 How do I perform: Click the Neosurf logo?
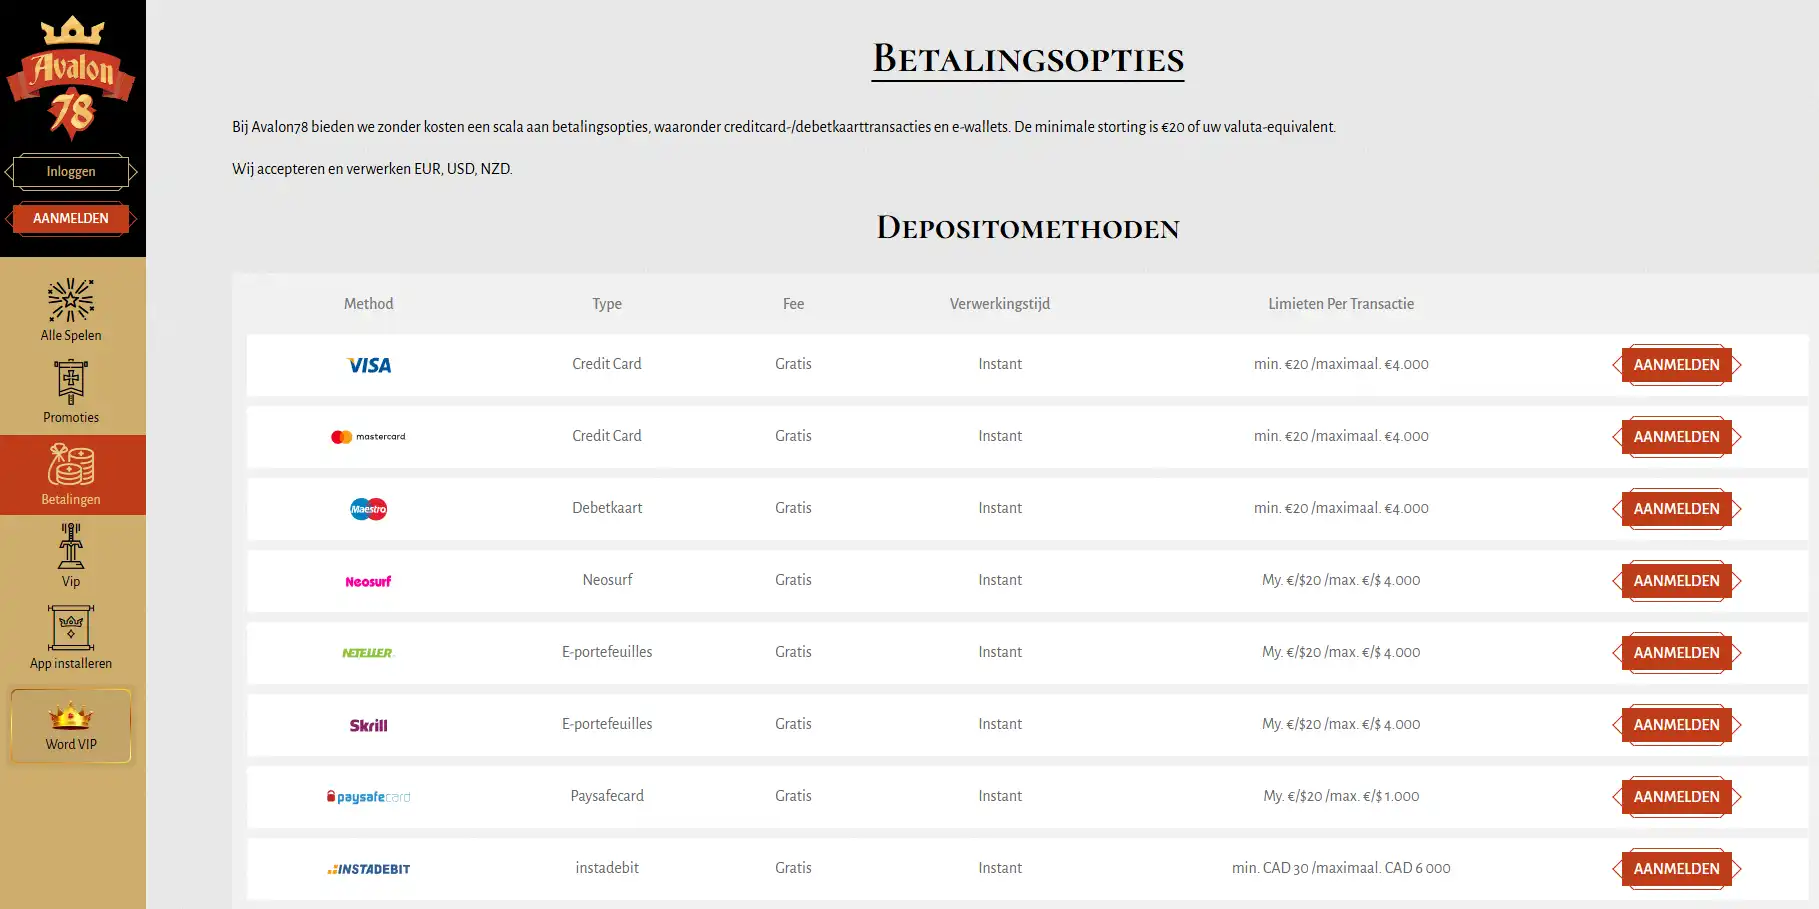click(x=368, y=581)
